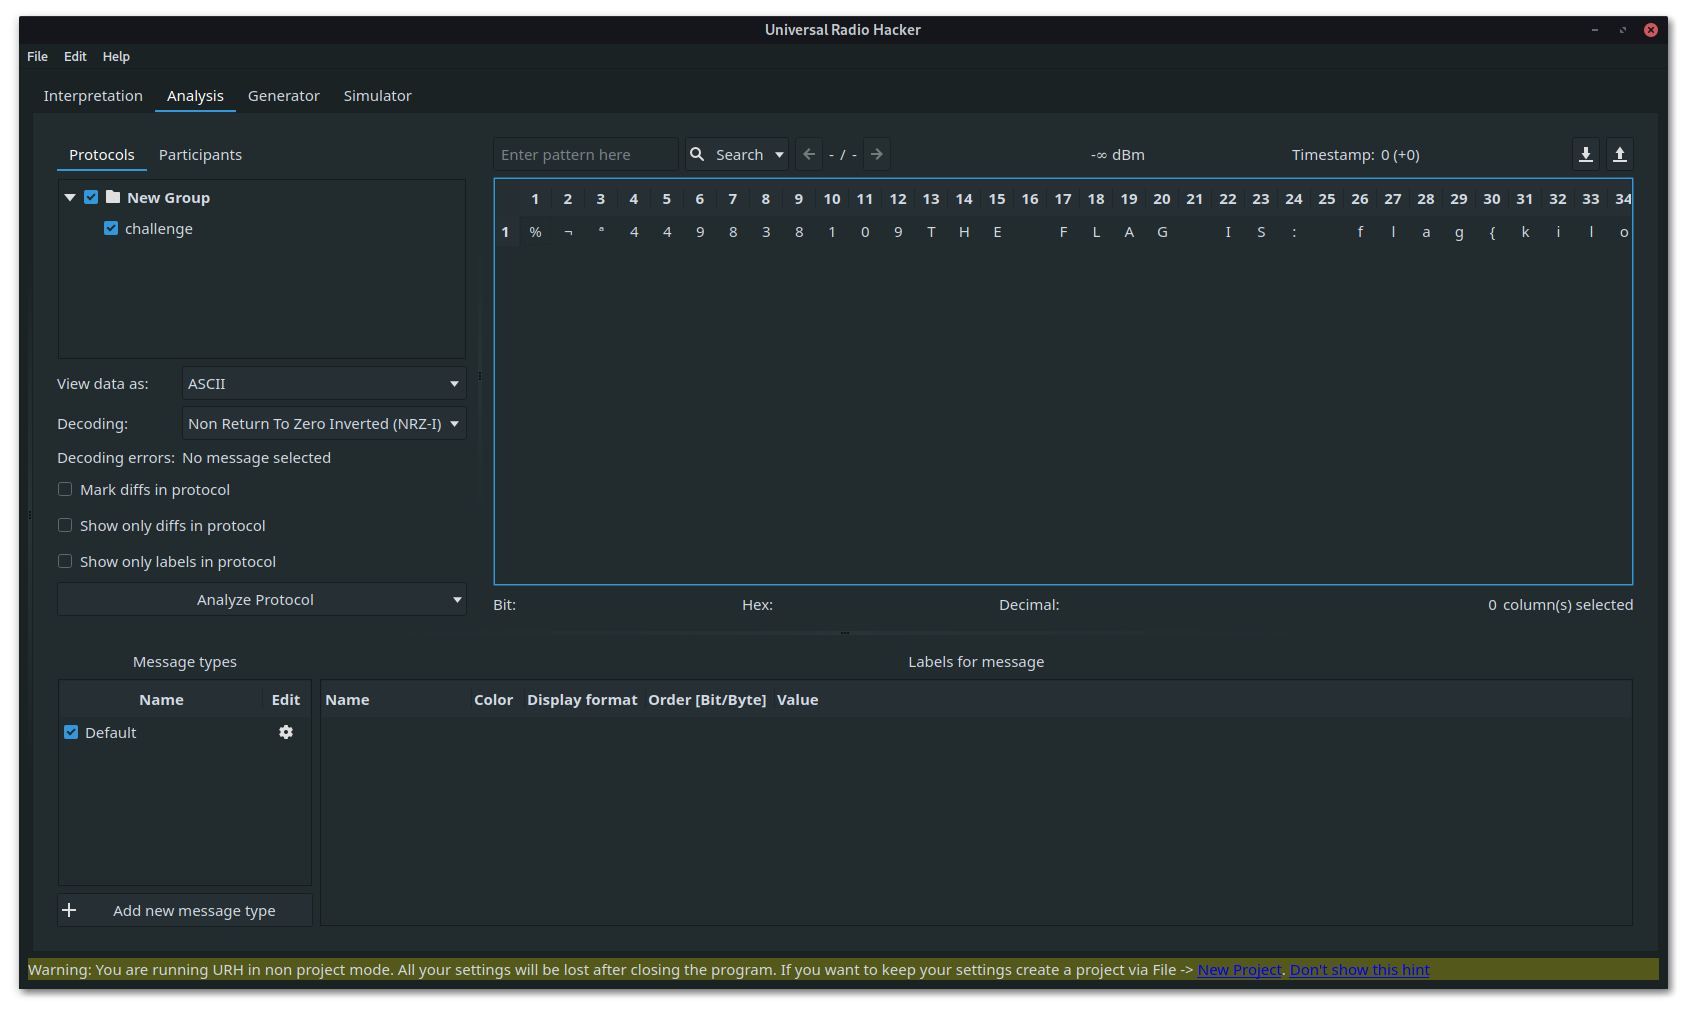Uncheck the challenge protocol checkbox

click(x=111, y=228)
